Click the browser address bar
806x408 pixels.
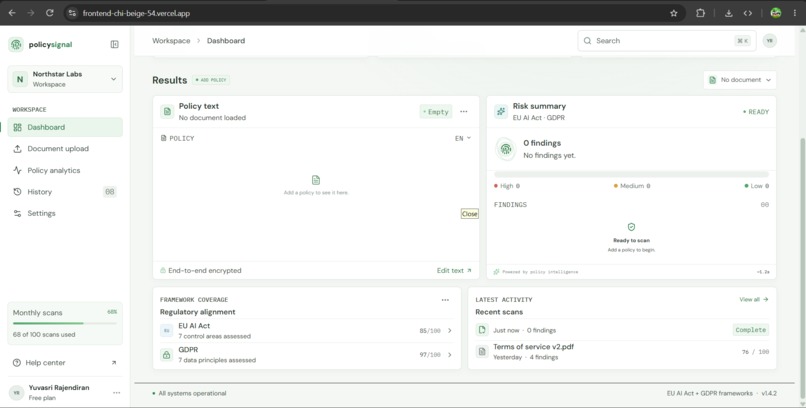(374, 13)
